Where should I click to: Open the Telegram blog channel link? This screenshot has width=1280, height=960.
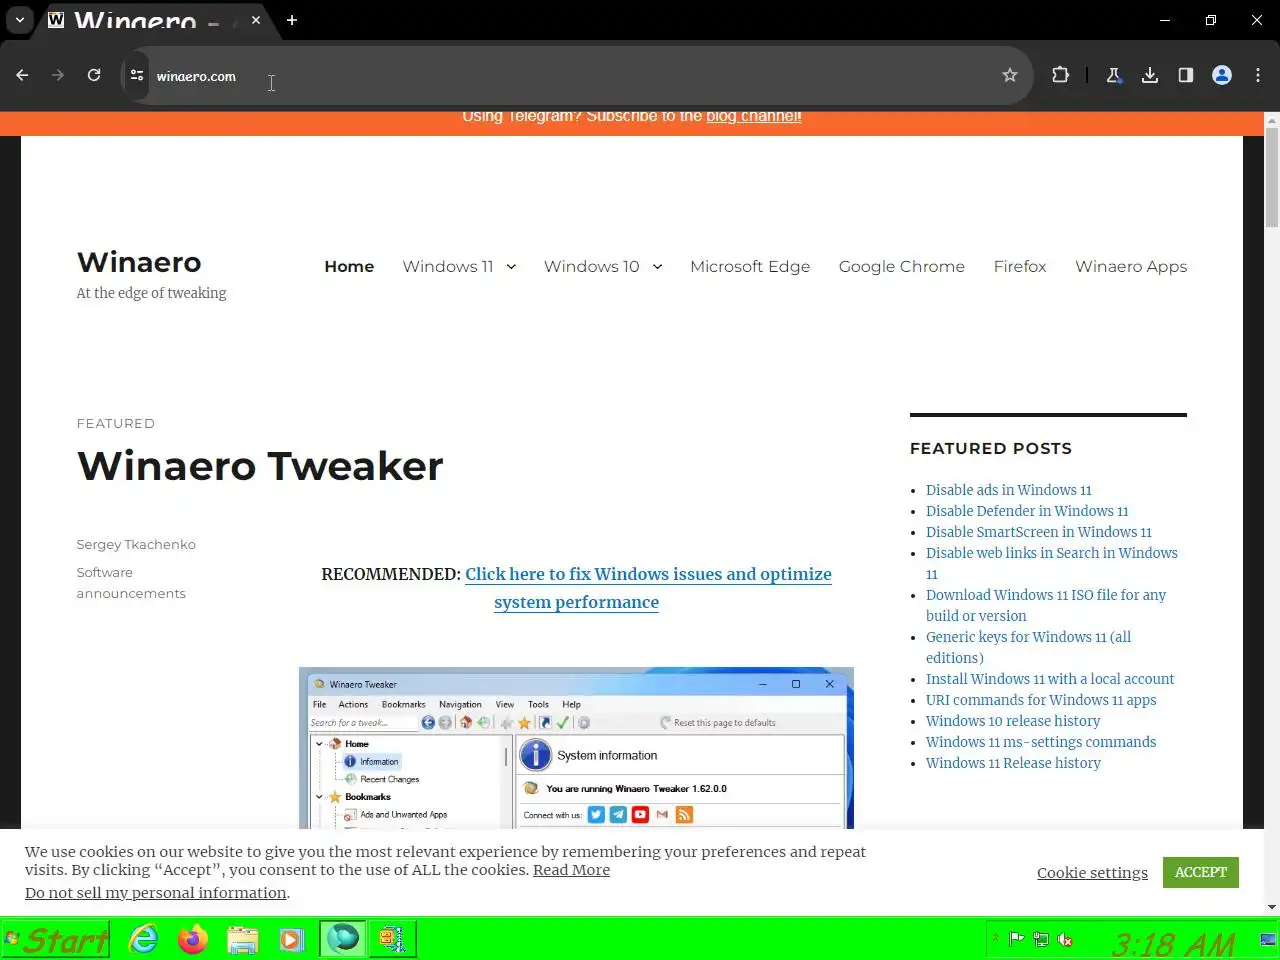click(754, 116)
